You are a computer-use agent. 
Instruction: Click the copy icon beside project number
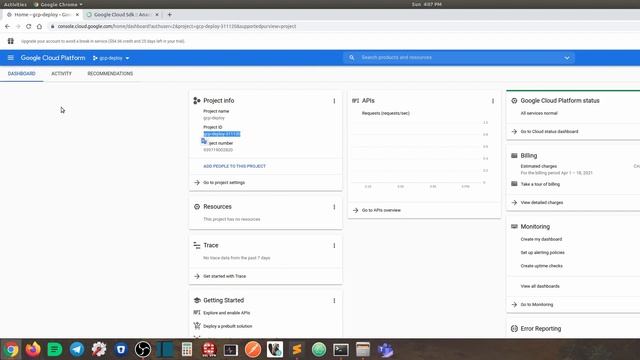204,141
